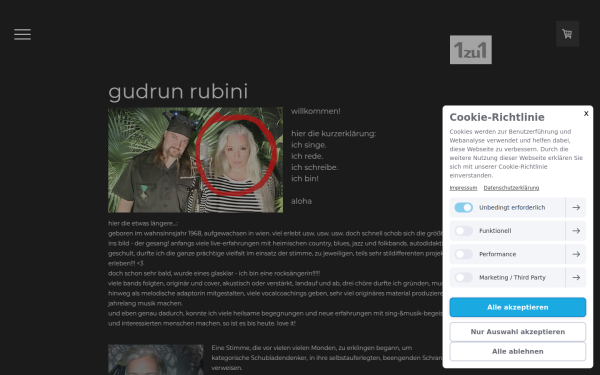Expand Marketing / Third Party details arrow
The width and height of the screenshot is (600, 375).
pos(576,277)
